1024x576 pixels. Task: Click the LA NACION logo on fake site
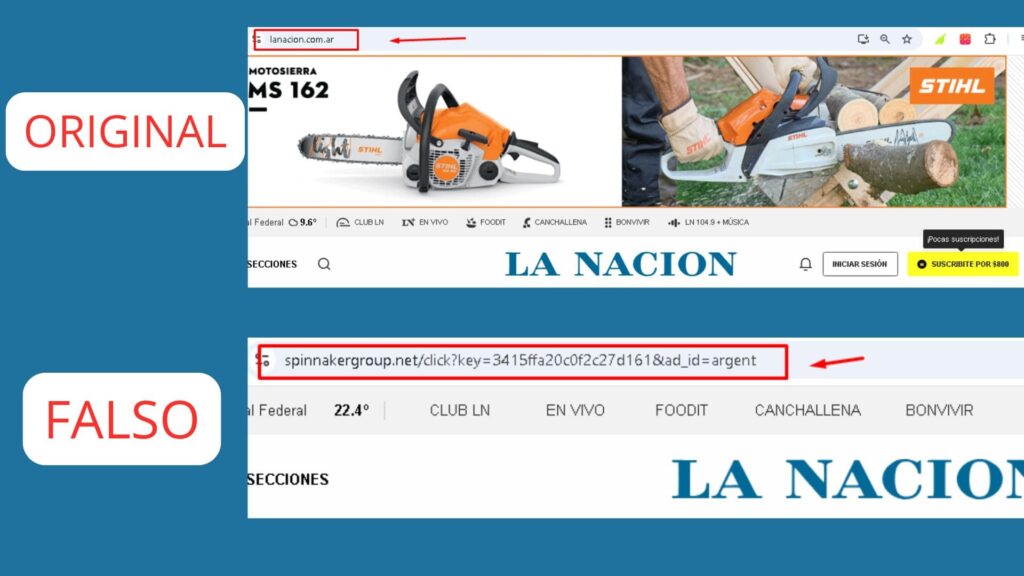tap(848, 479)
